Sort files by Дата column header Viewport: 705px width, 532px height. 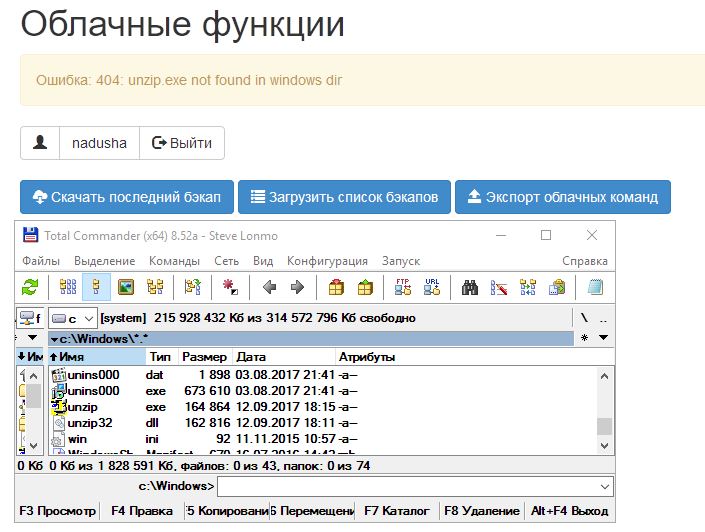(284, 357)
